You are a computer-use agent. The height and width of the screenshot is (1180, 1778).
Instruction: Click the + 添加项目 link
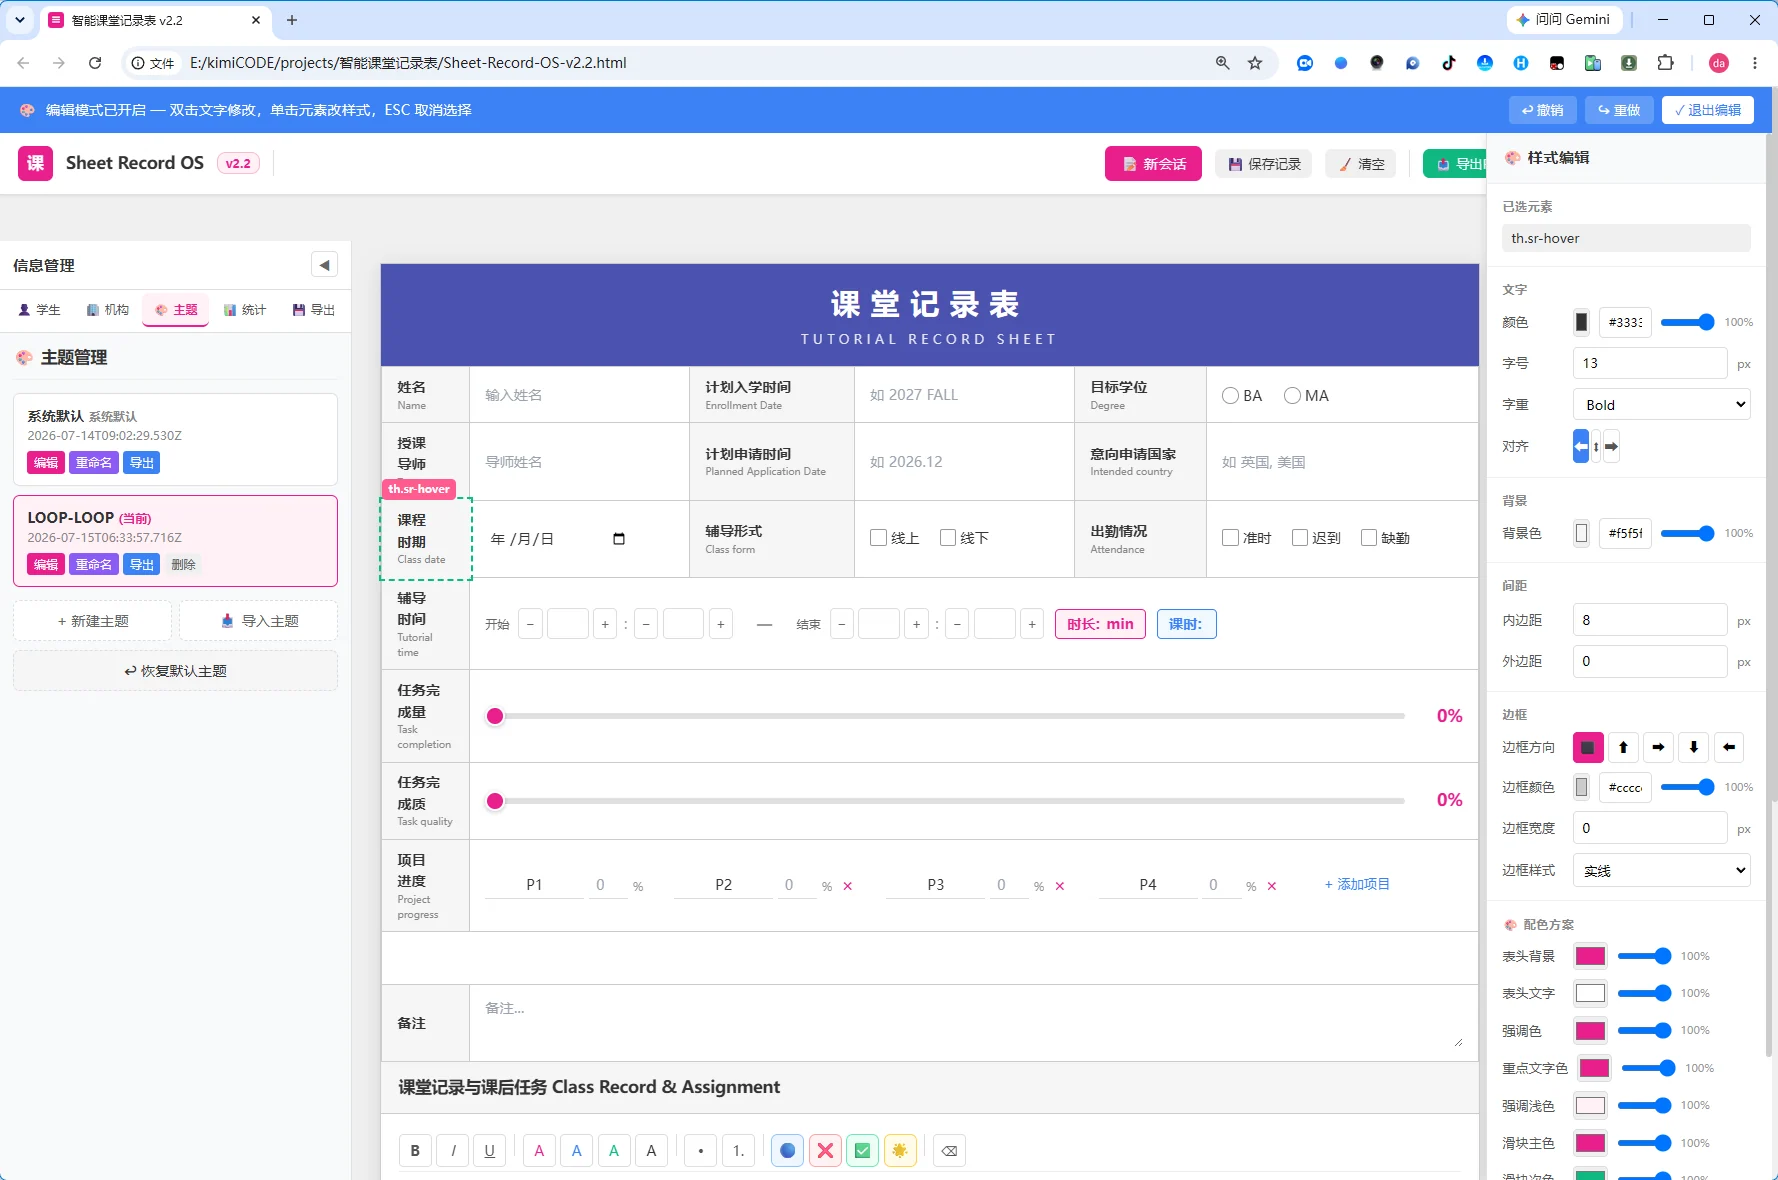click(1357, 884)
